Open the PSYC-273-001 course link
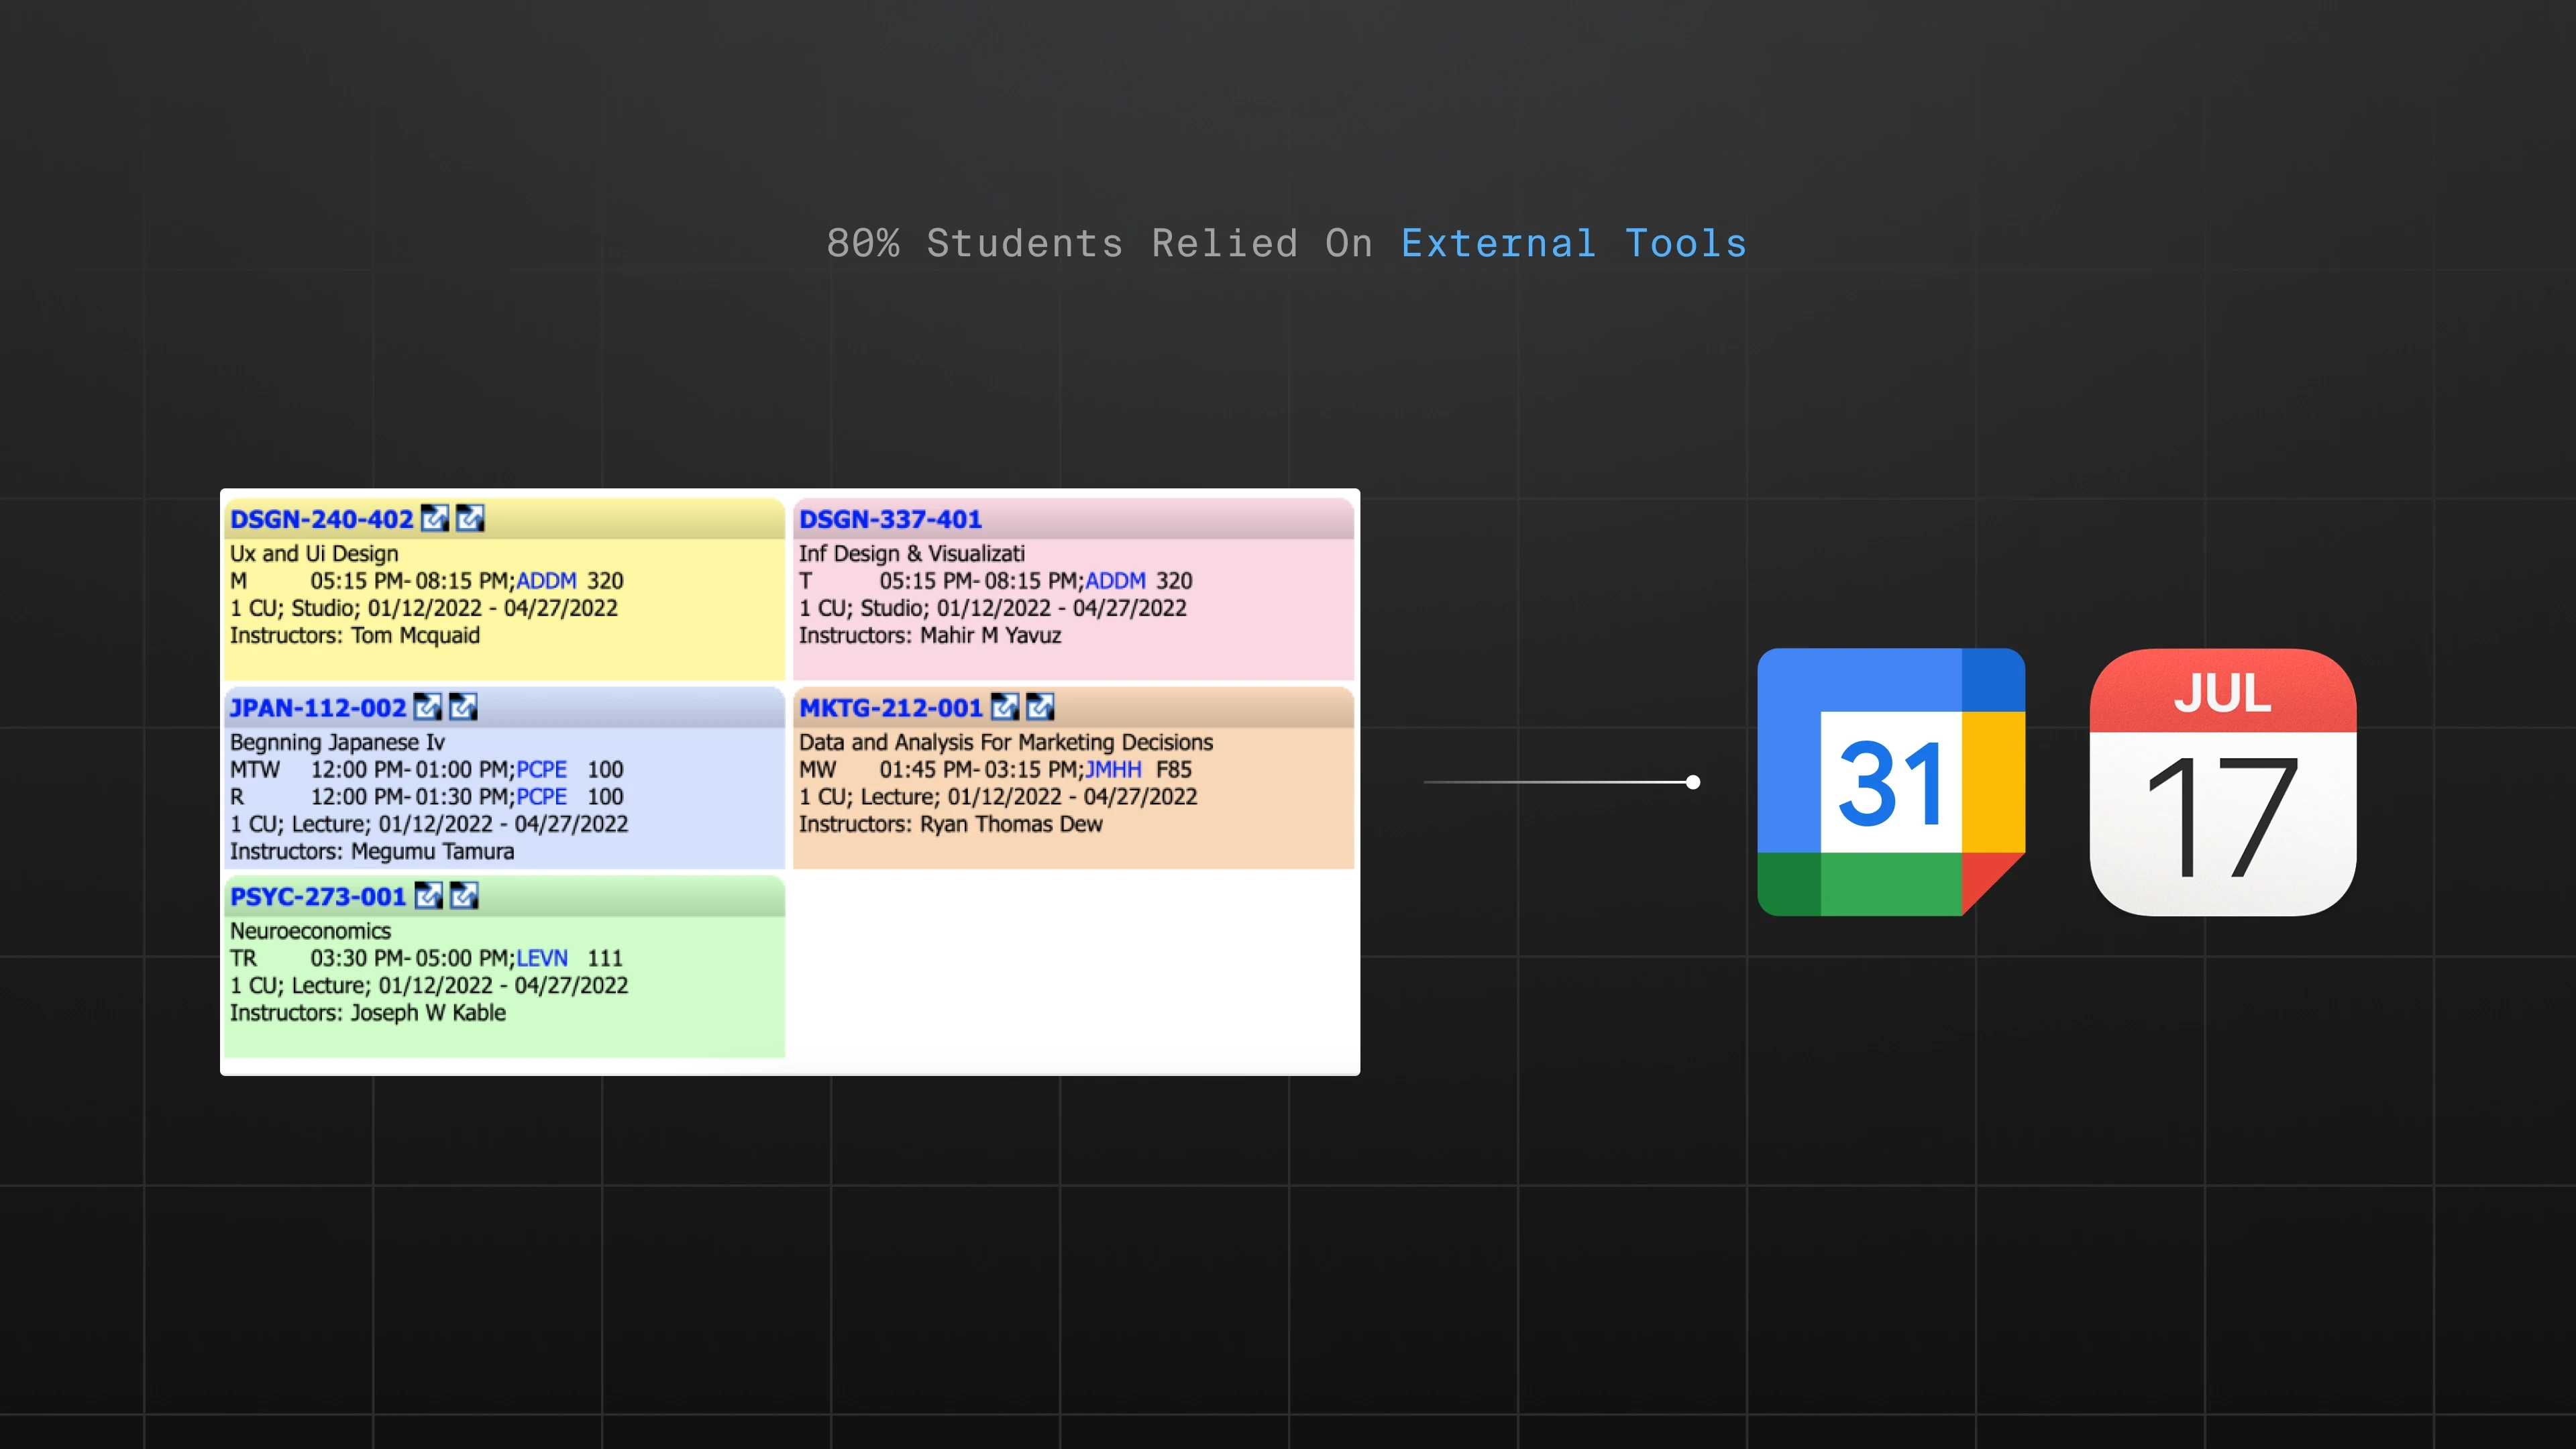Image resolution: width=2576 pixels, height=1449 pixels. 318,897
